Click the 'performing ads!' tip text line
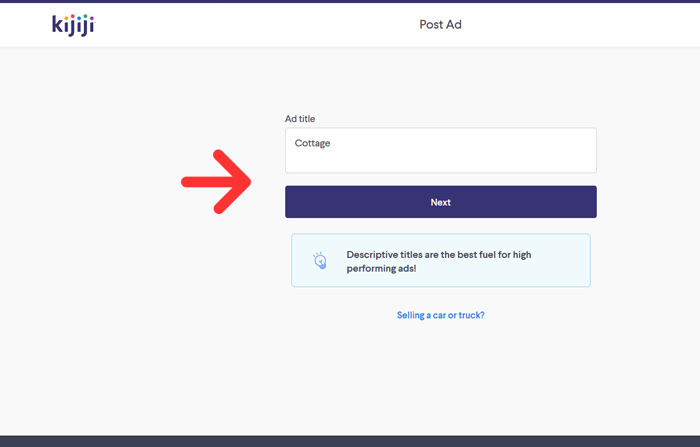 [x=381, y=268]
